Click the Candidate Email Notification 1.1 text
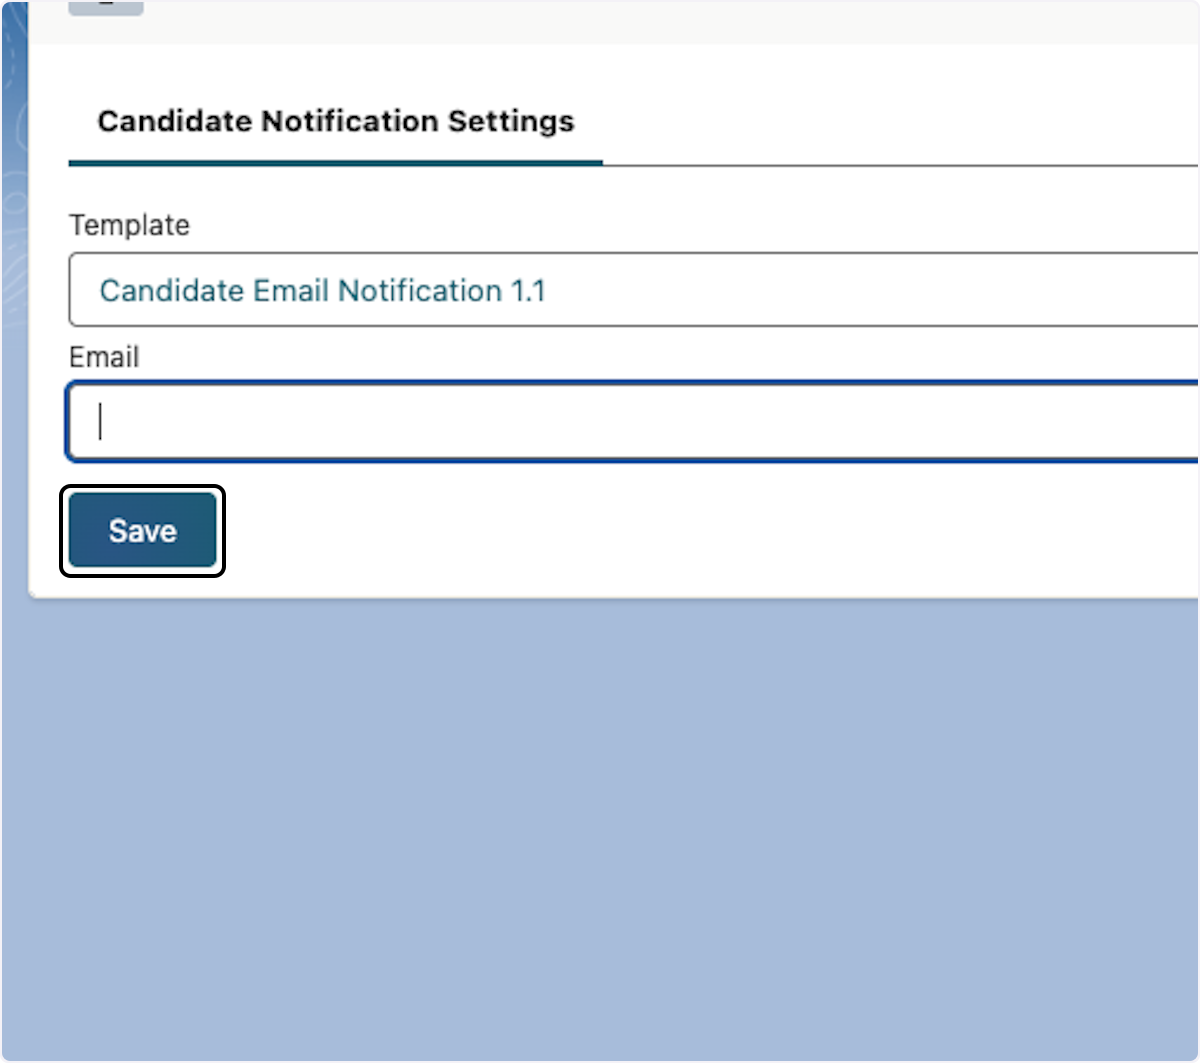 pos(322,291)
